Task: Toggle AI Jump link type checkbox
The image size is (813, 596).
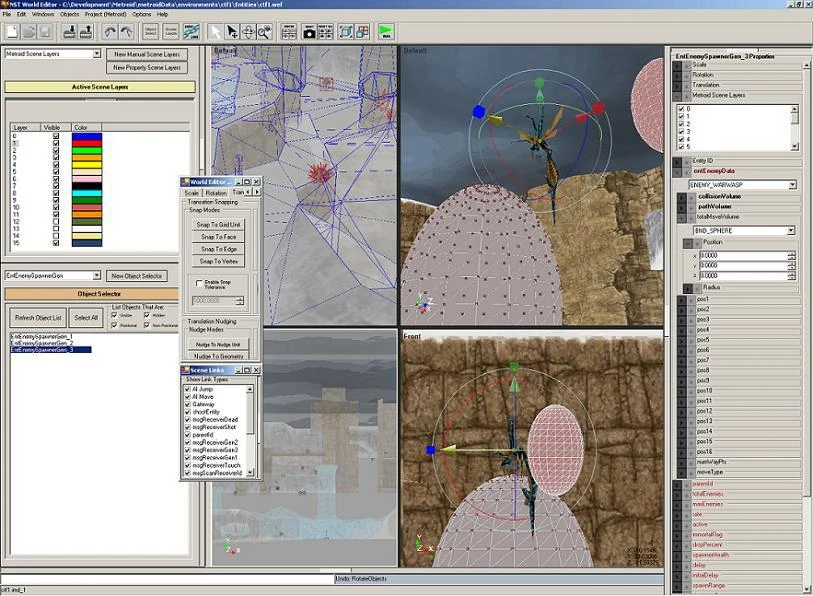Action: coord(188,389)
